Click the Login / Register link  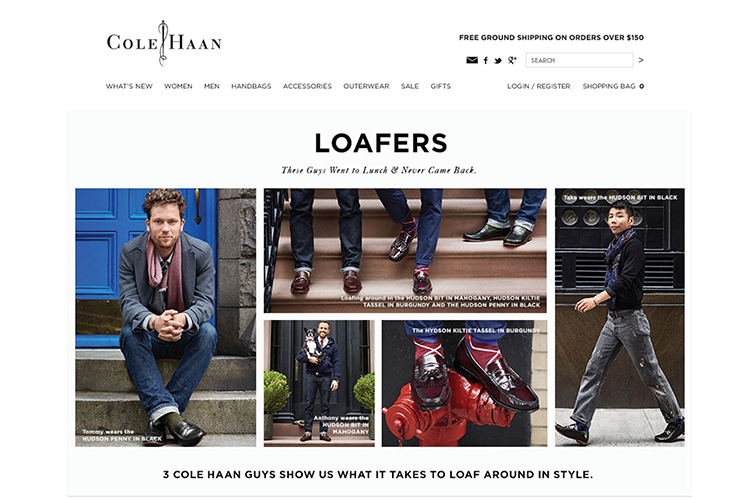tap(539, 86)
